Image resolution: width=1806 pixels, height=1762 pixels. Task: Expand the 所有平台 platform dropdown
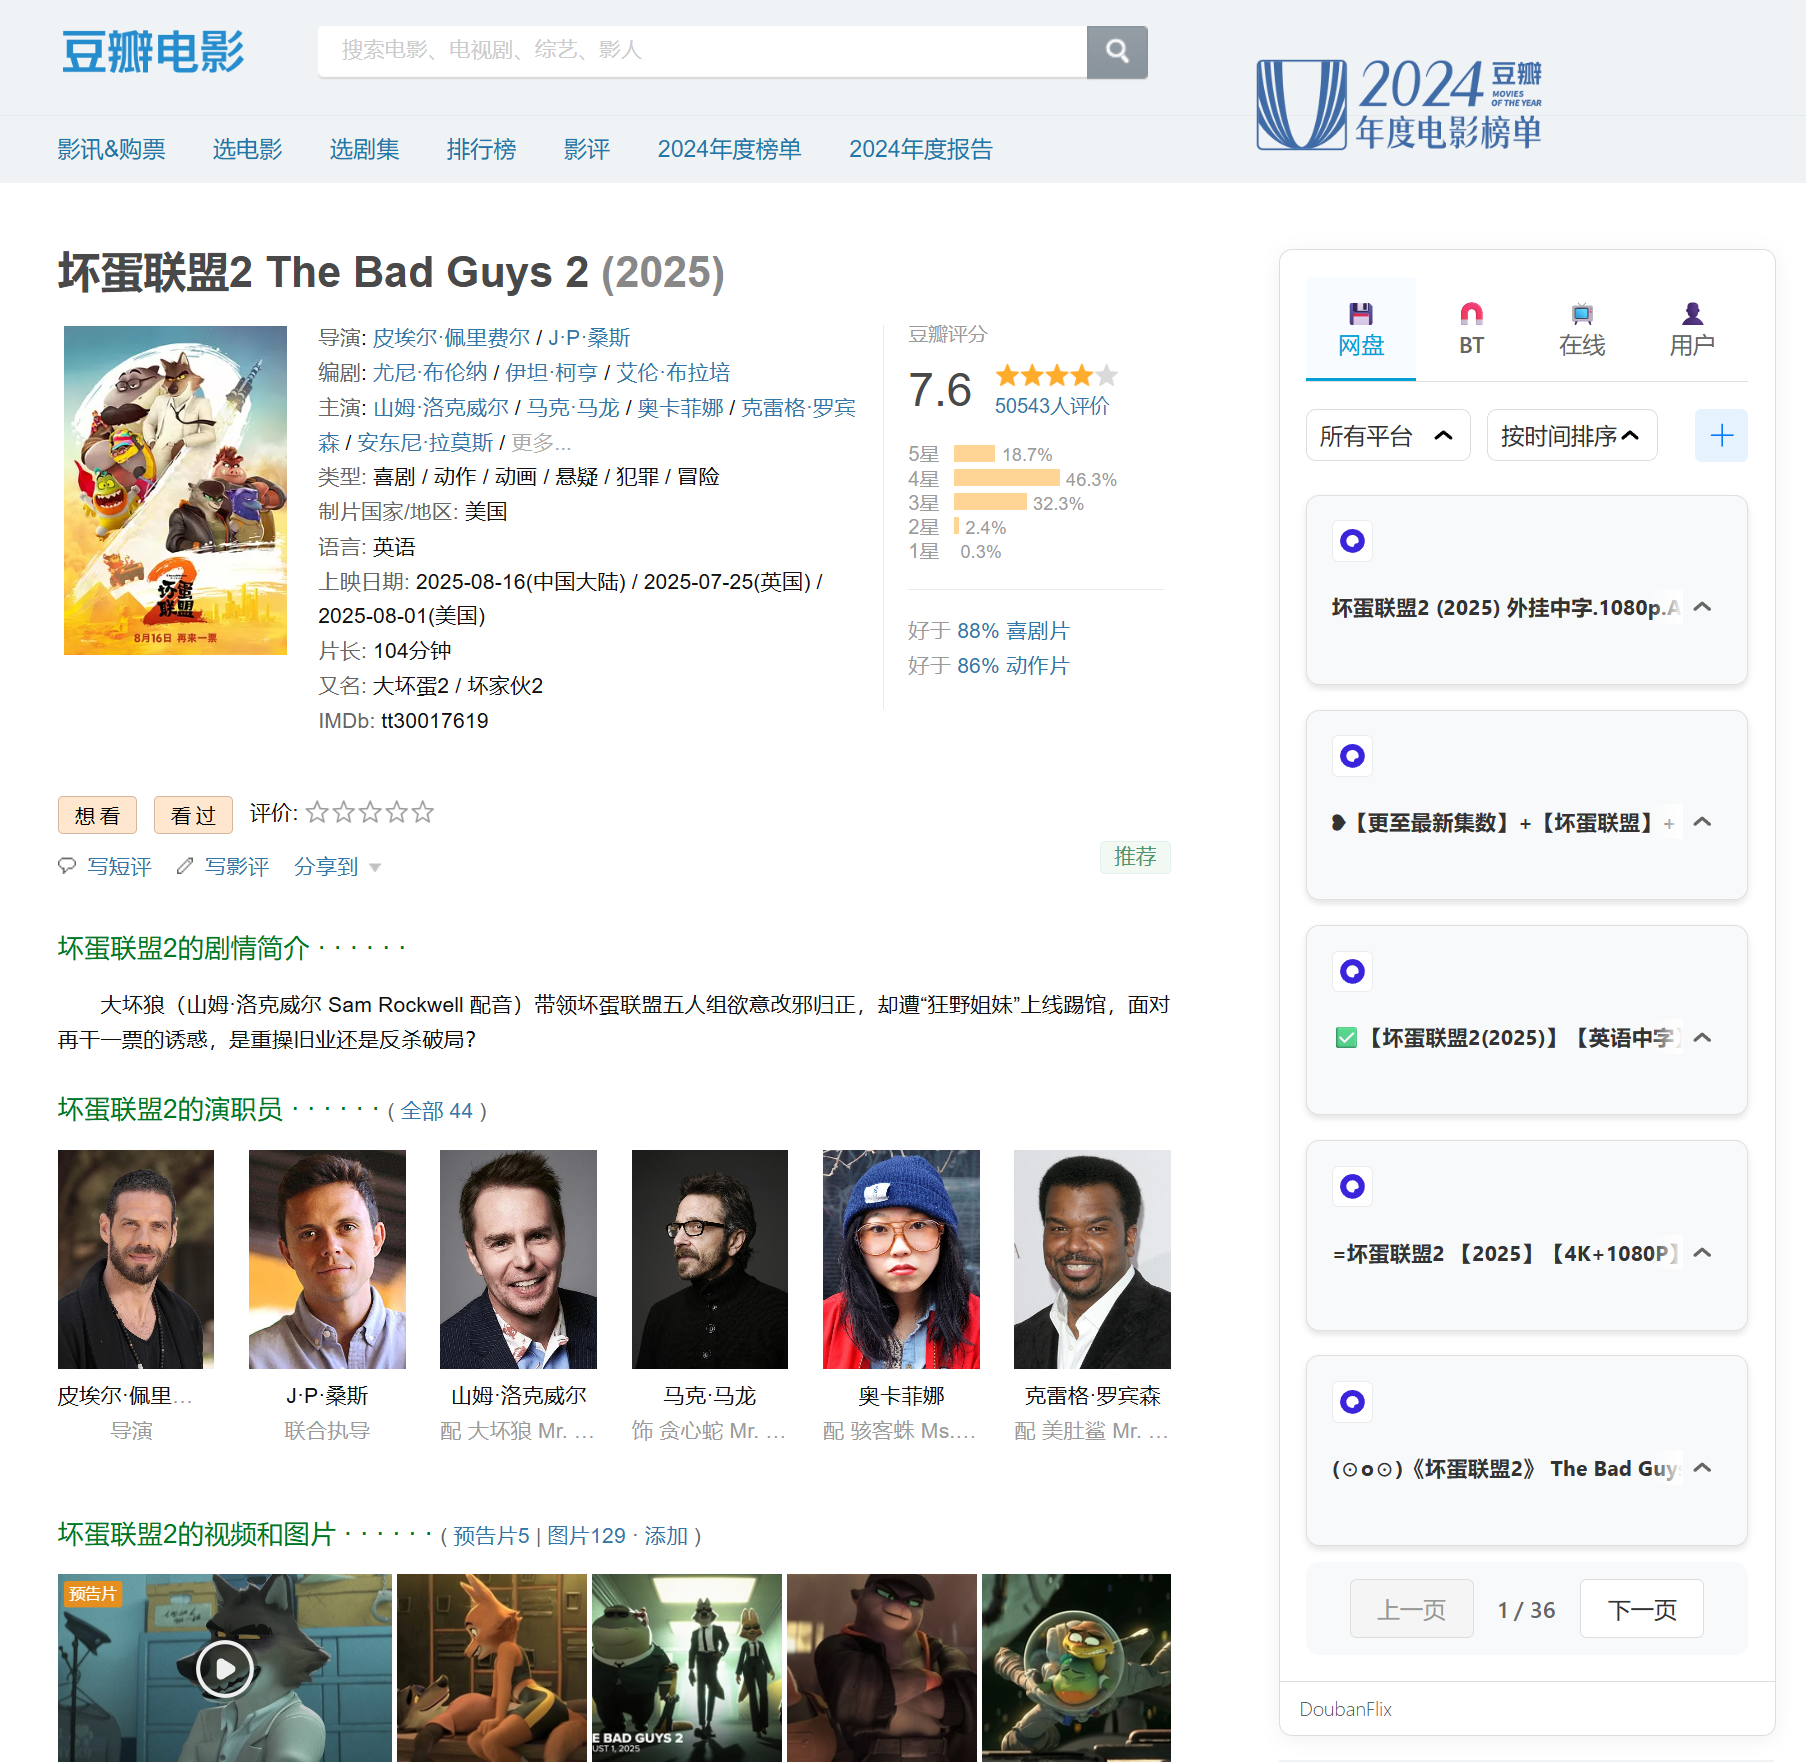point(1388,435)
